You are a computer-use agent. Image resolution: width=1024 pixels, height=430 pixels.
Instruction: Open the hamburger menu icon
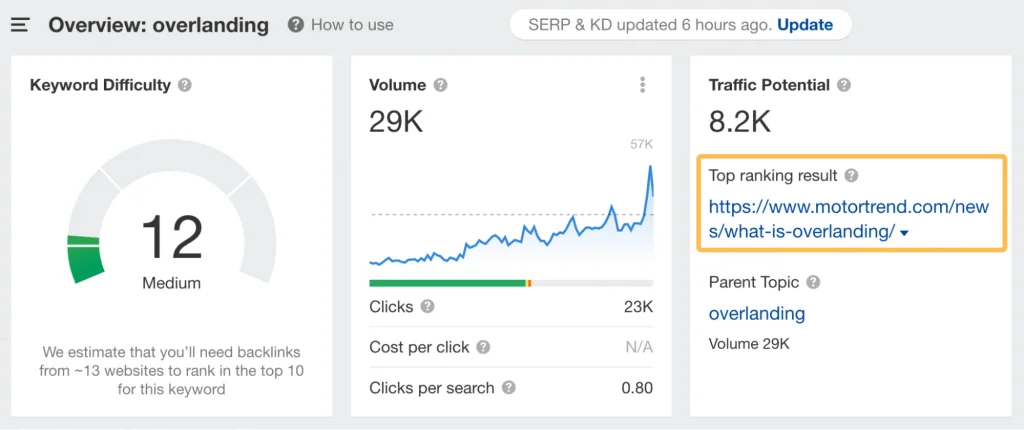[x=20, y=25]
